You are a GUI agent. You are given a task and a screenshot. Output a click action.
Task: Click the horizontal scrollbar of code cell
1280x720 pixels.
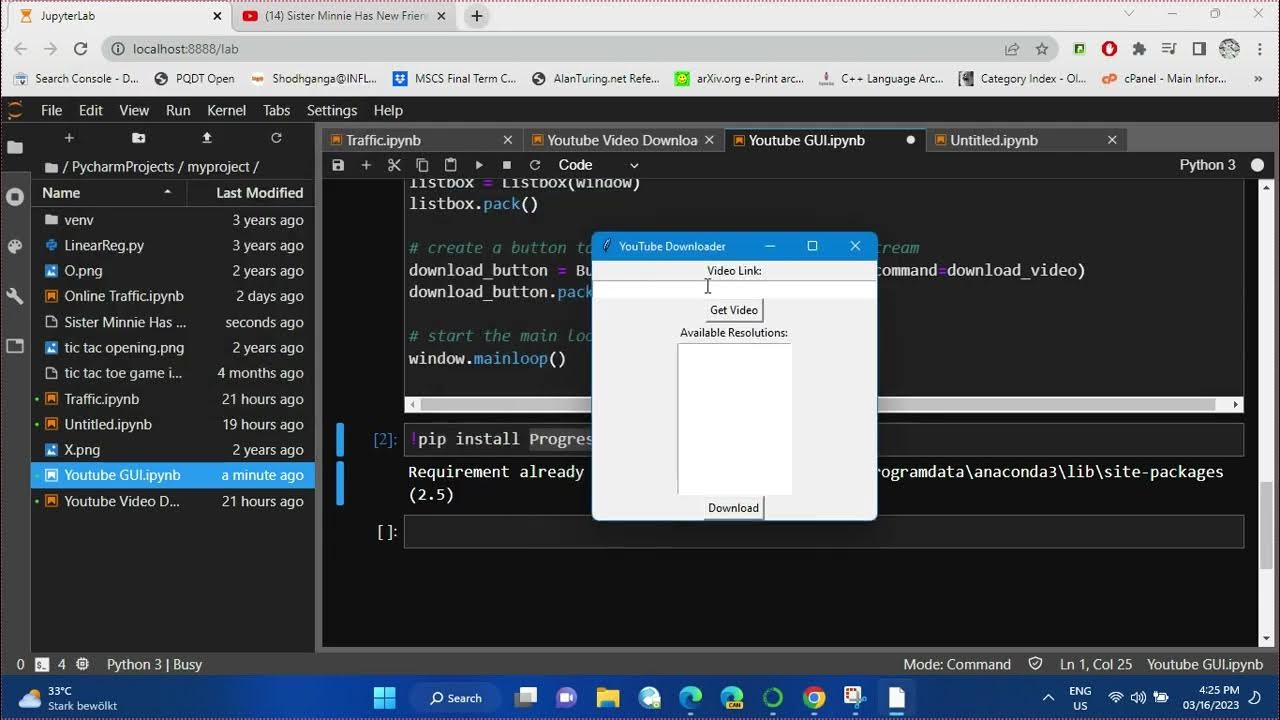[x=824, y=405]
